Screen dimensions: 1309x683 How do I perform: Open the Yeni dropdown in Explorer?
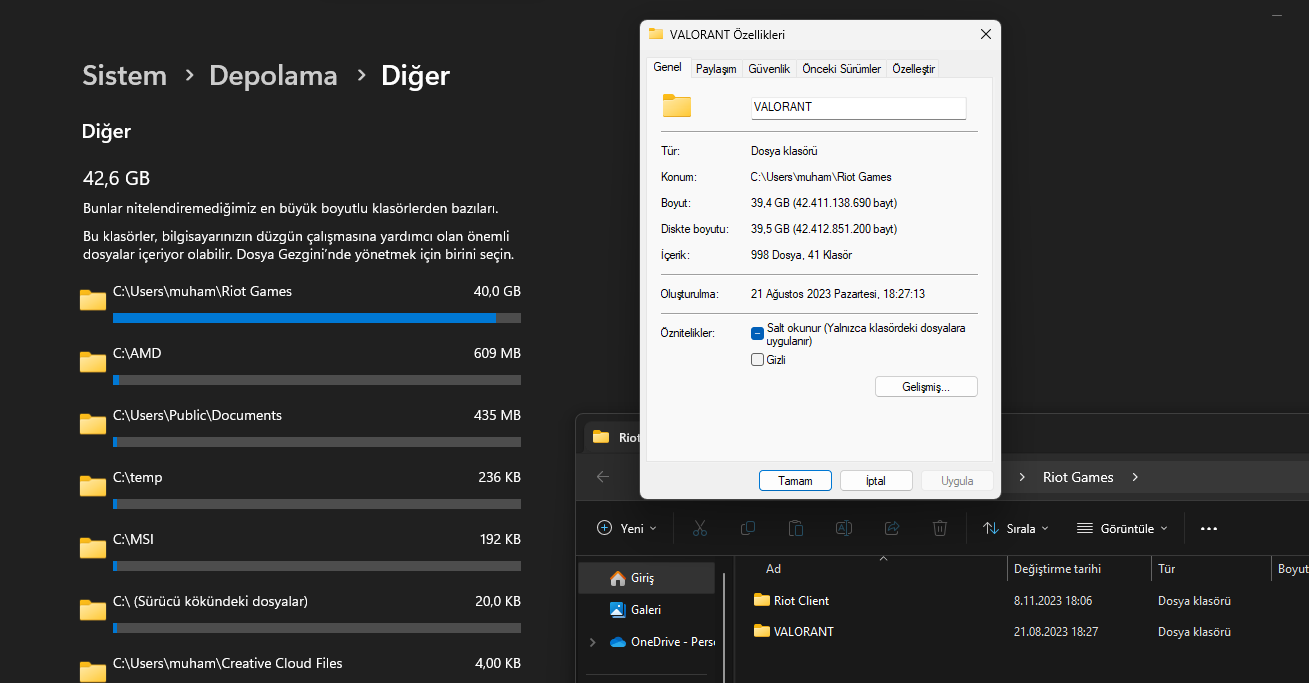627,528
